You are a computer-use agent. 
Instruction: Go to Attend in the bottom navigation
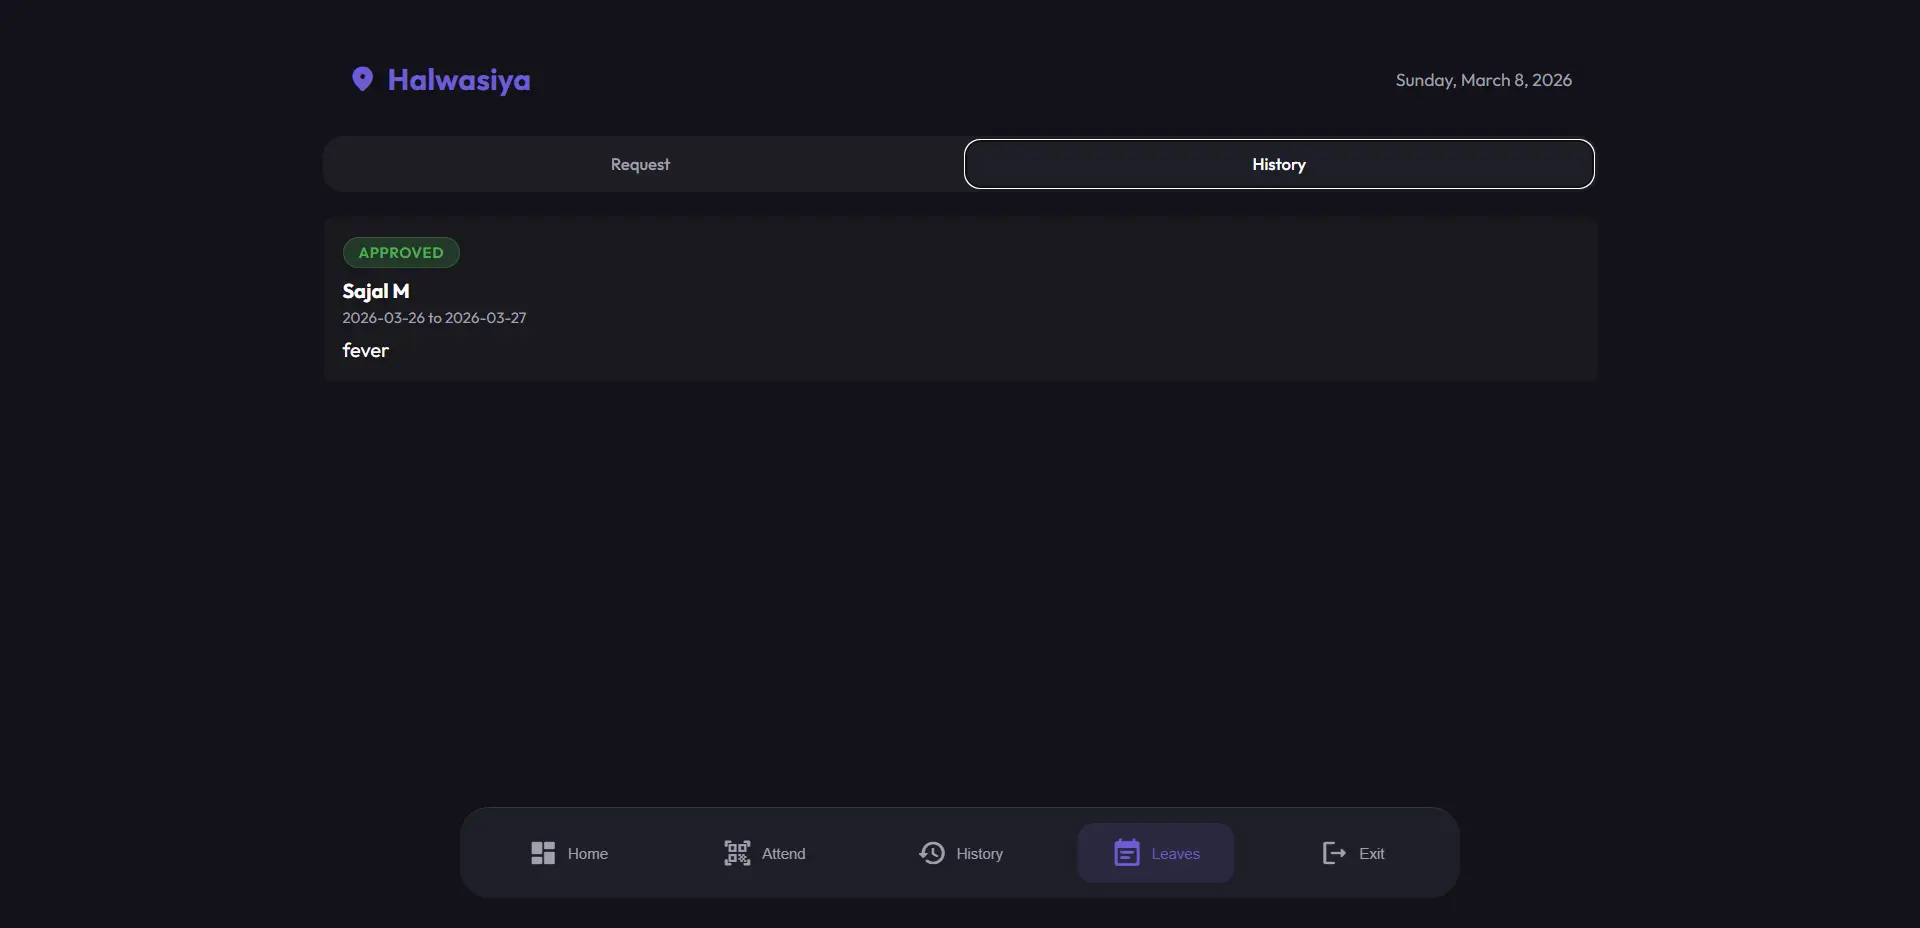coord(765,853)
